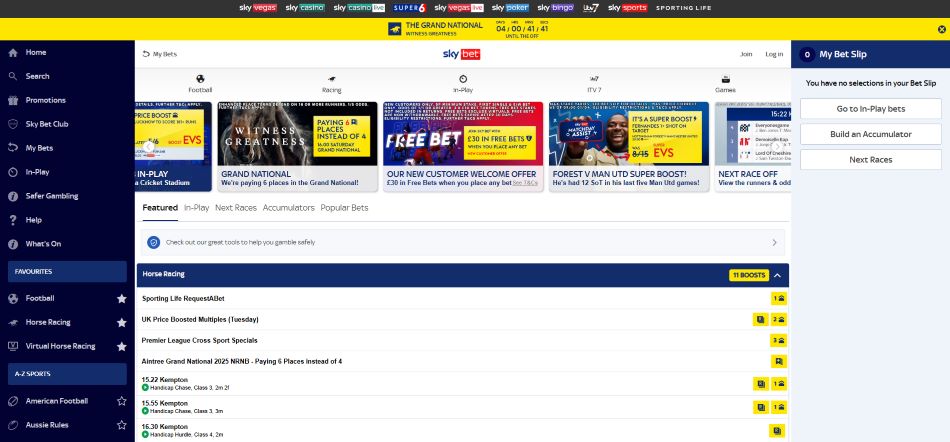Open the Sky Sports link
The height and width of the screenshot is (442, 950).
628,8
